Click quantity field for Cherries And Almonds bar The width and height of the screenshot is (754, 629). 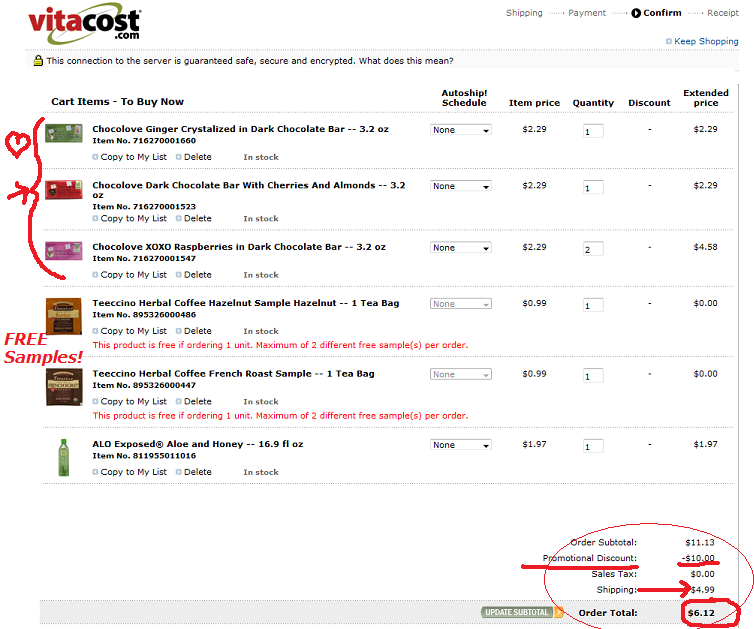593,188
